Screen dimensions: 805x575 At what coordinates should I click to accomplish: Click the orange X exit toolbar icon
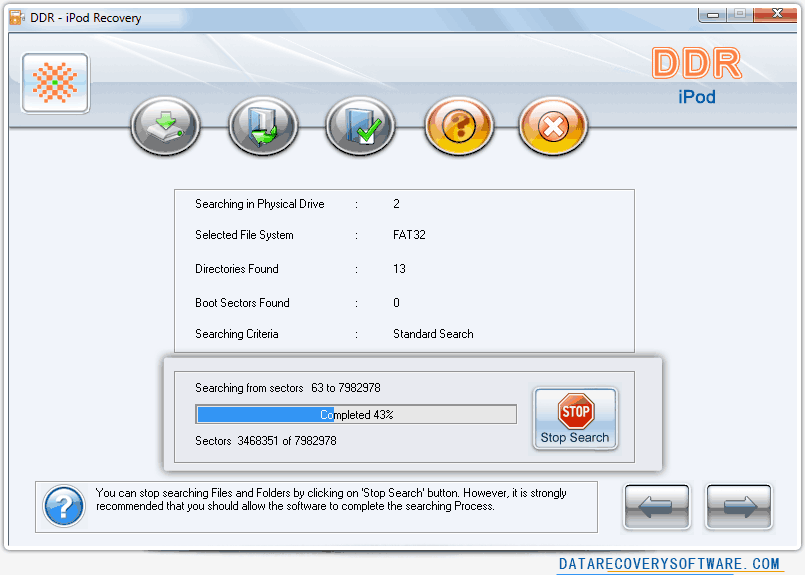pos(553,126)
